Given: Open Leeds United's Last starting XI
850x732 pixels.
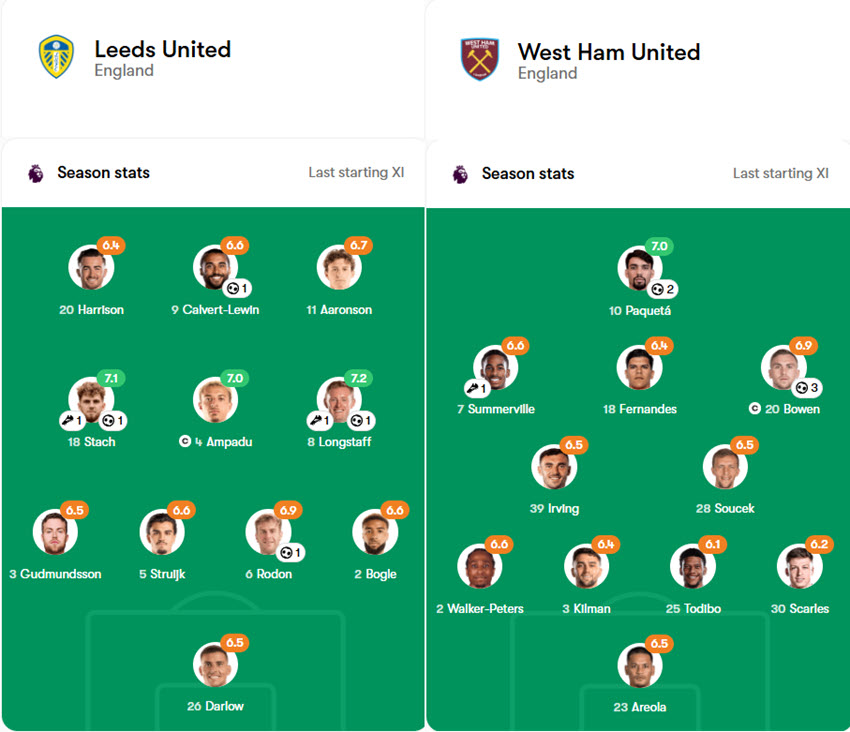Looking at the screenshot, I should tap(354, 172).
